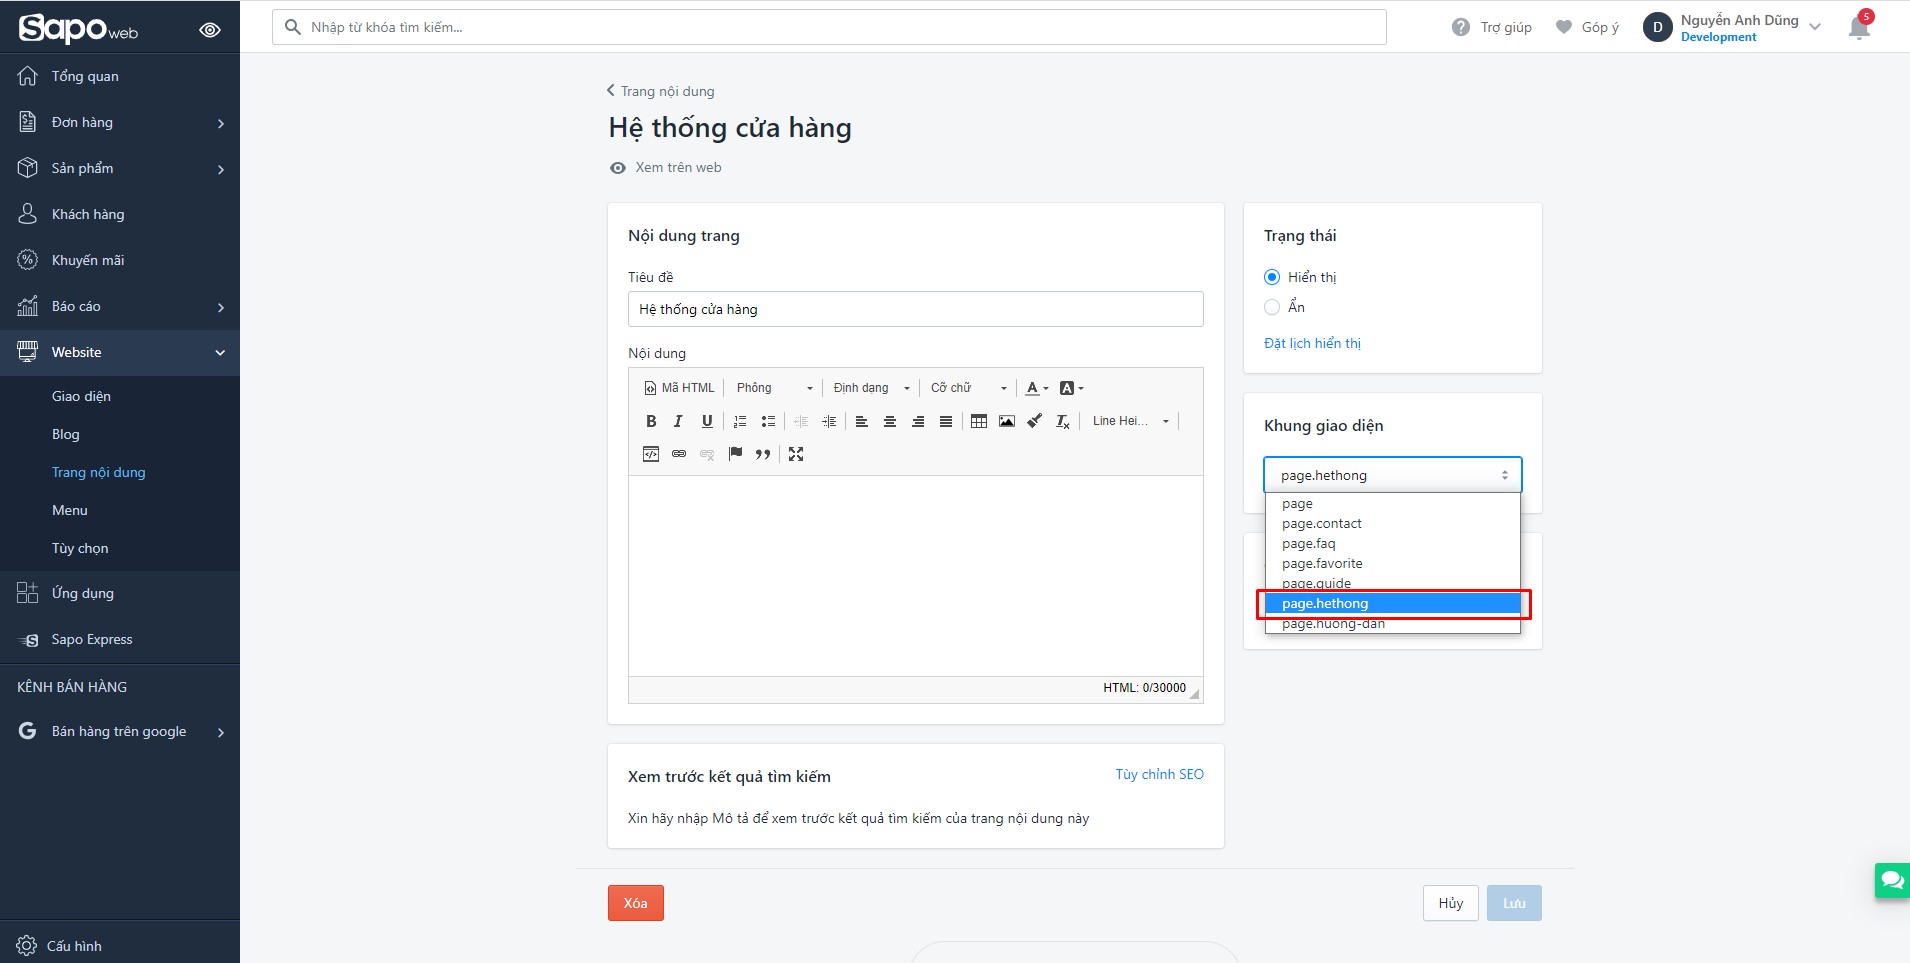The width and height of the screenshot is (1910, 963).
Task: Click inside the Nội dung editor area
Action: point(916,576)
